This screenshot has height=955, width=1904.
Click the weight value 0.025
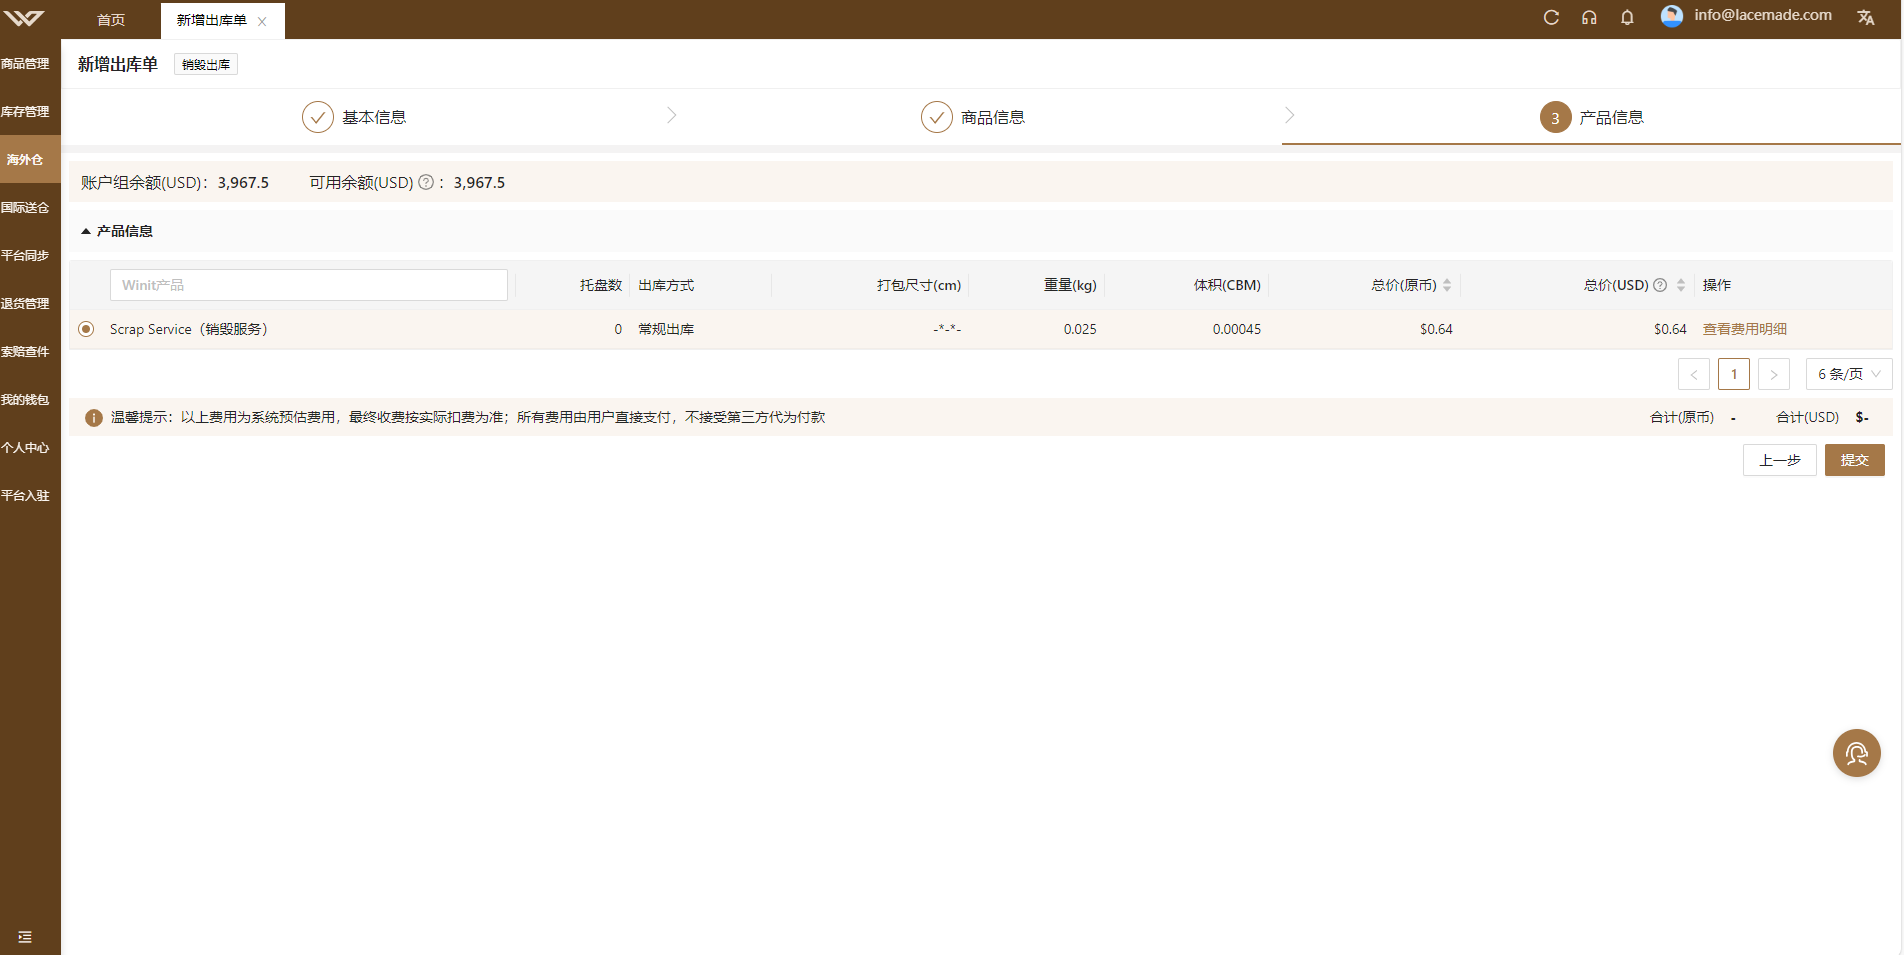point(1080,329)
